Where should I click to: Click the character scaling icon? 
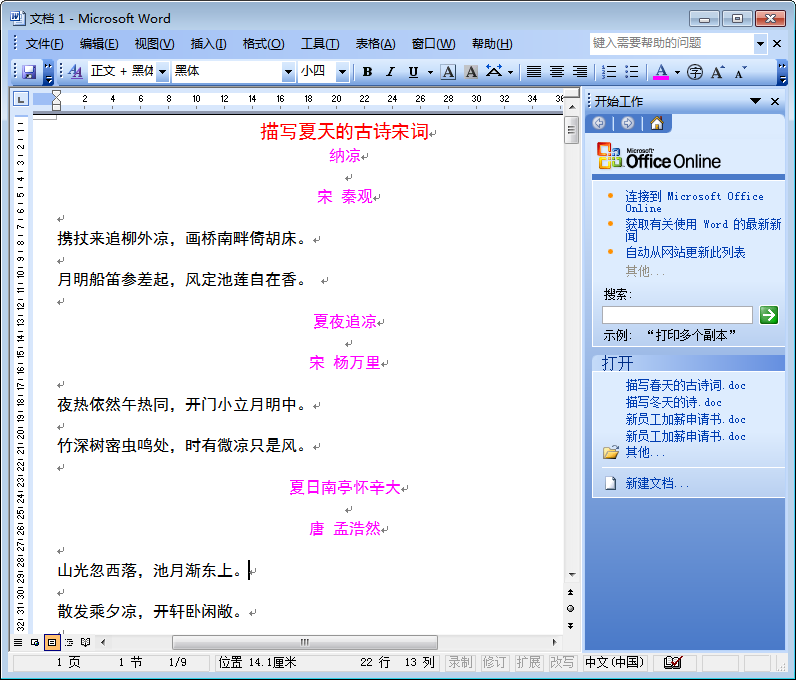tap(493, 72)
